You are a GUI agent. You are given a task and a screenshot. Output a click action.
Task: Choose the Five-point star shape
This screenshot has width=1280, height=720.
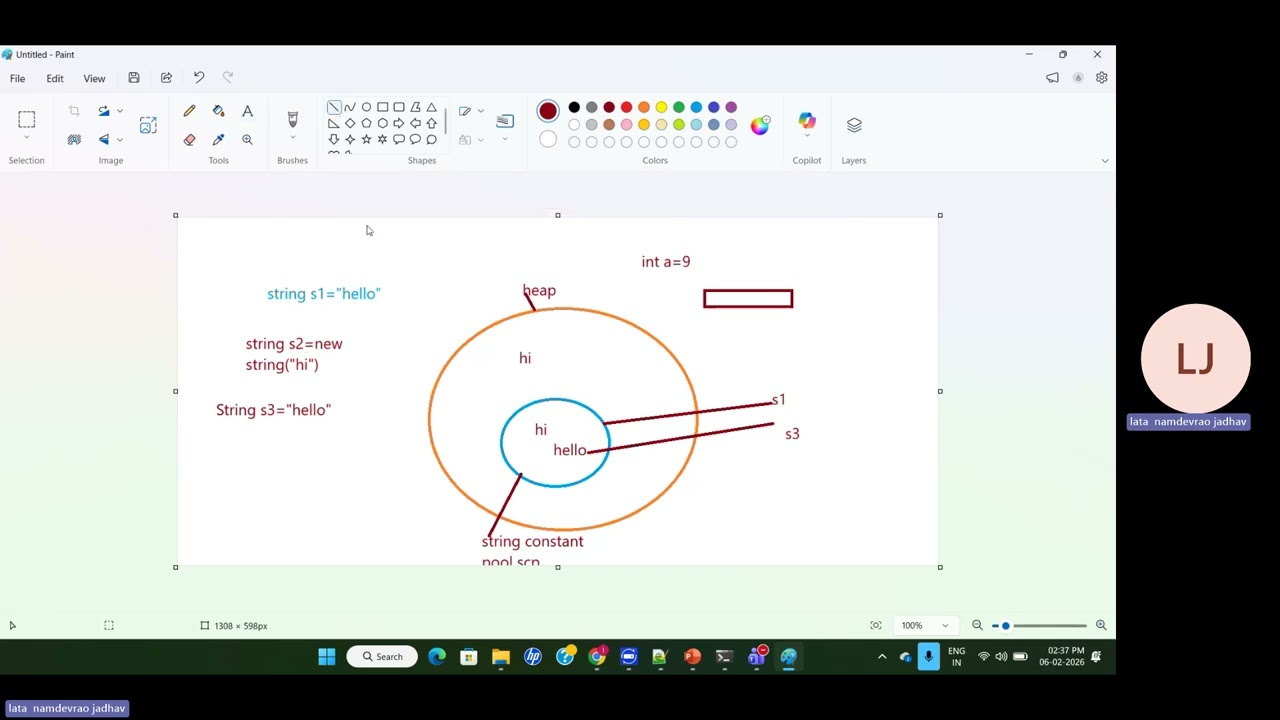(x=366, y=139)
